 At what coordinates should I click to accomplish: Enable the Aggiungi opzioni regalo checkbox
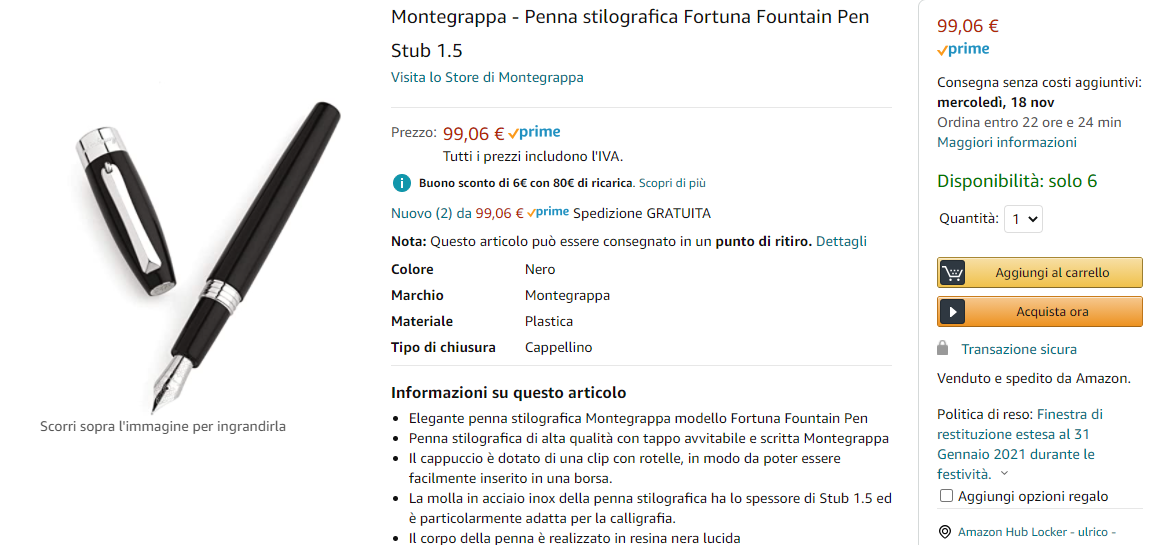point(946,496)
